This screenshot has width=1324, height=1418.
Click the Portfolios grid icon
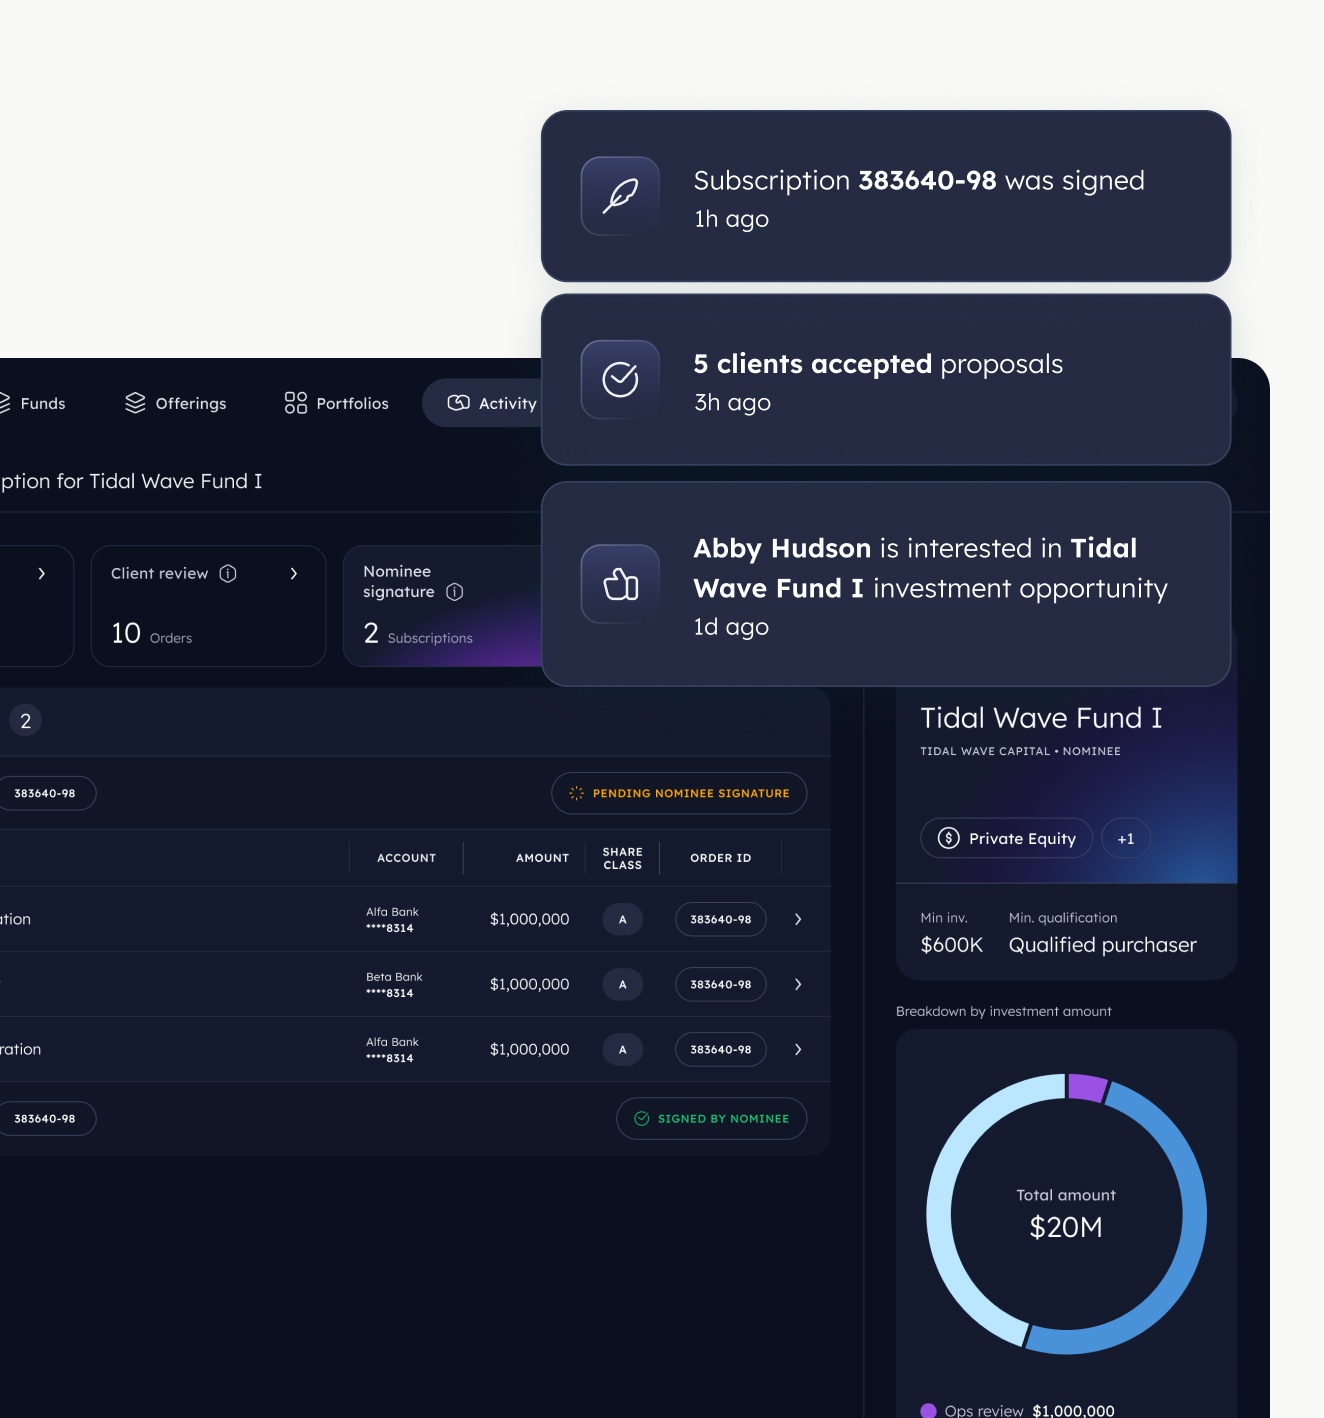tap(295, 403)
